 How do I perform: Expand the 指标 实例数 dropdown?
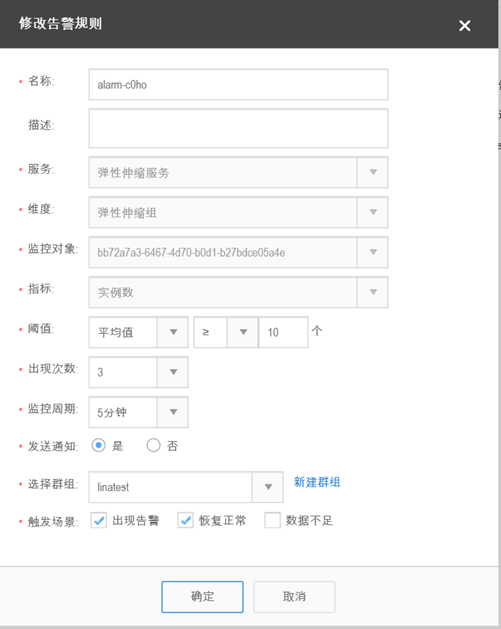[373, 292]
